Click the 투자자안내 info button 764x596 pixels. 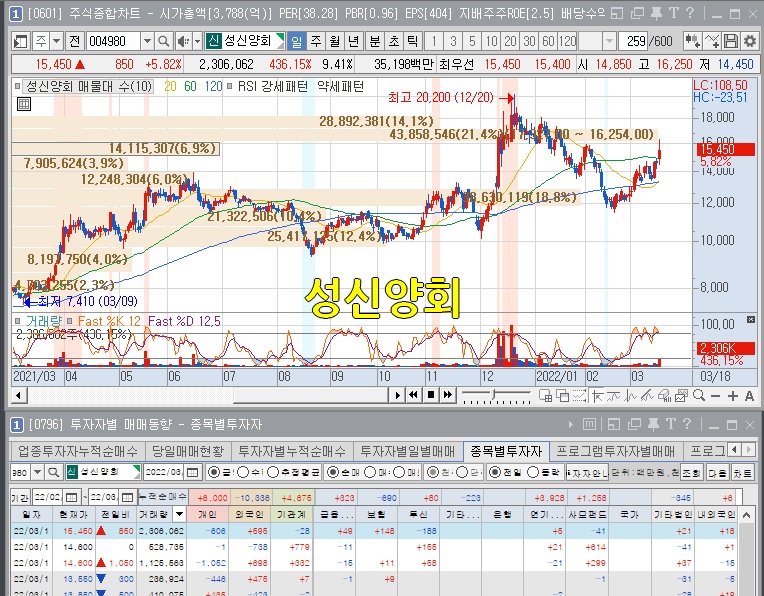[x=587, y=473]
